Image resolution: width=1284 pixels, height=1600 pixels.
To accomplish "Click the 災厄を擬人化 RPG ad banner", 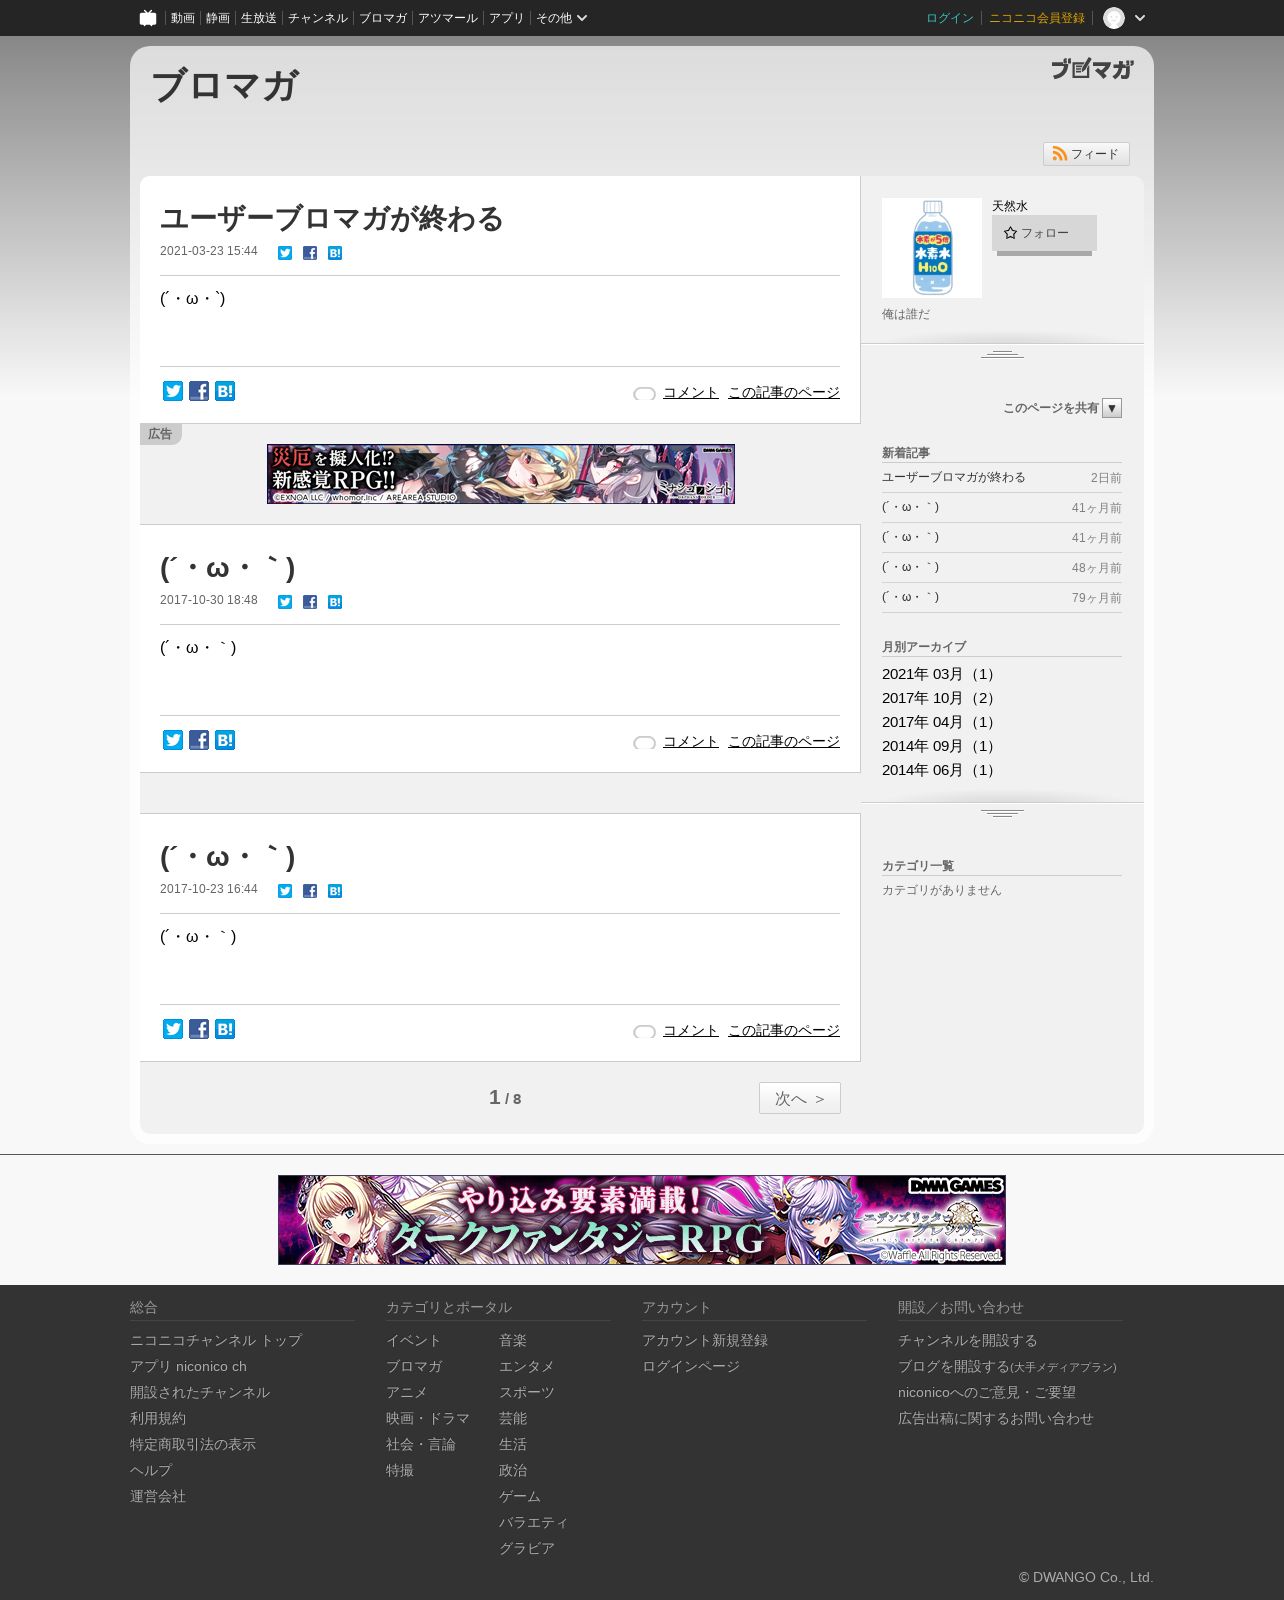I will click(501, 474).
